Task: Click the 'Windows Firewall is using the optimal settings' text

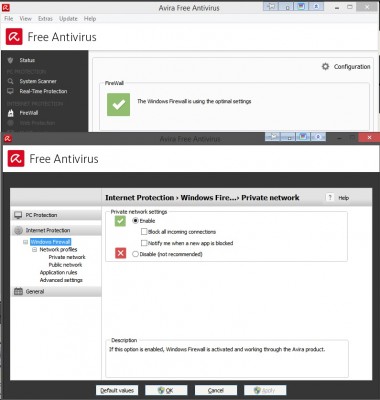Action: (194, 101)
